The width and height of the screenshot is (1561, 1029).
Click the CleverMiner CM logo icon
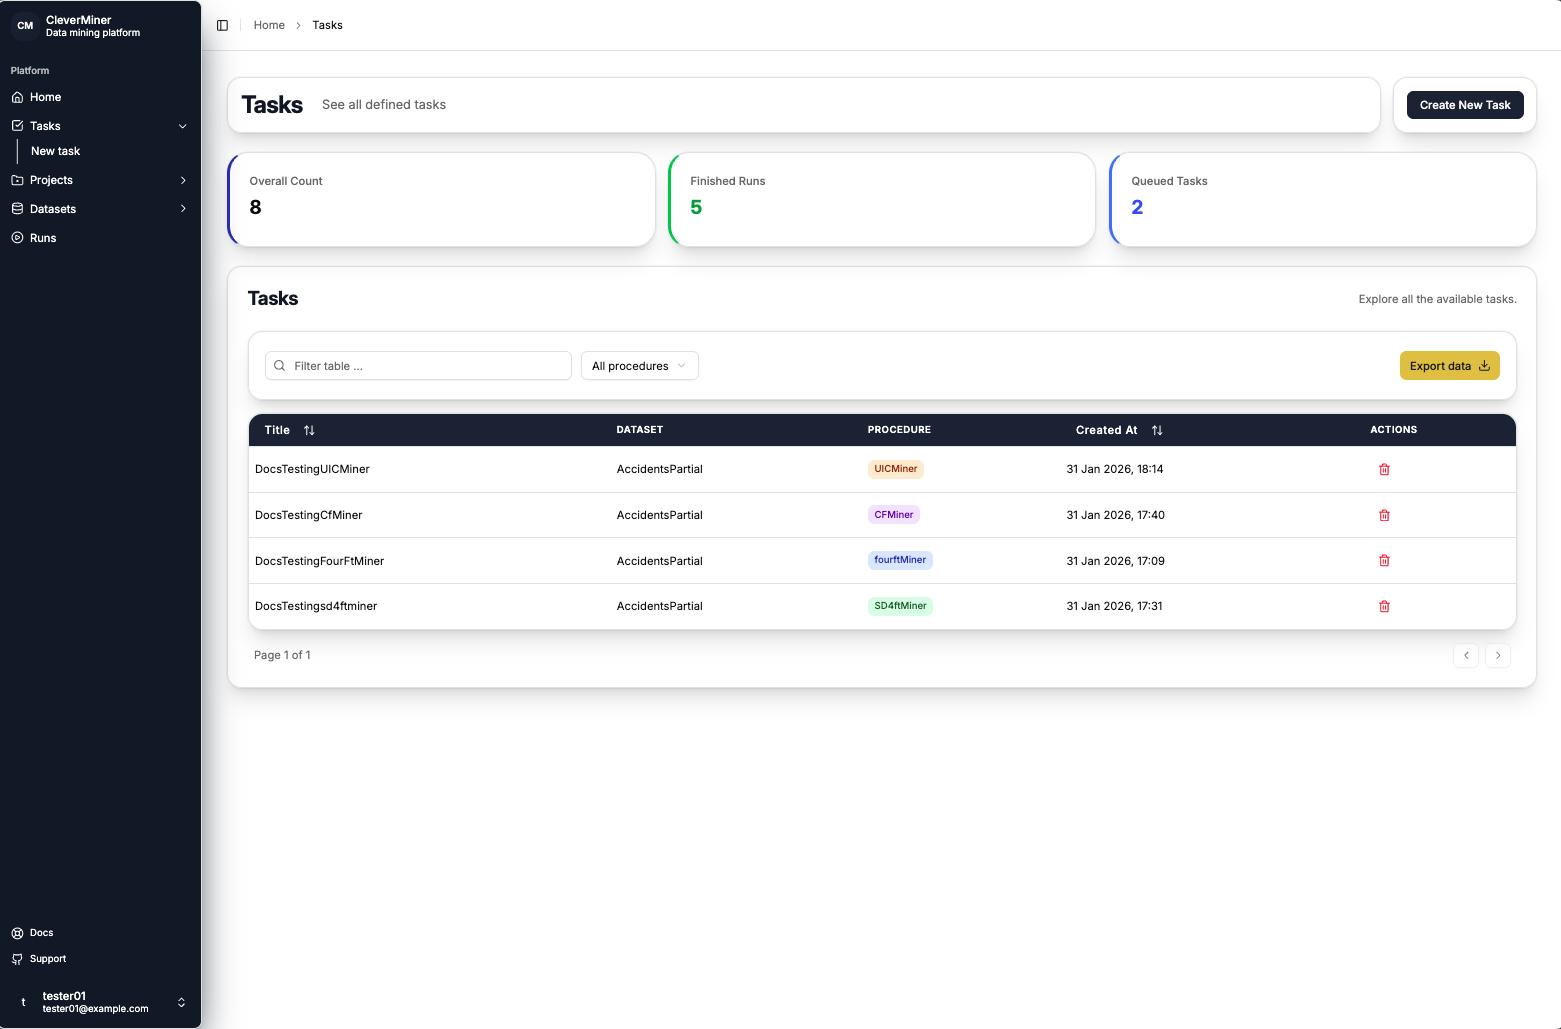(24, 25)
